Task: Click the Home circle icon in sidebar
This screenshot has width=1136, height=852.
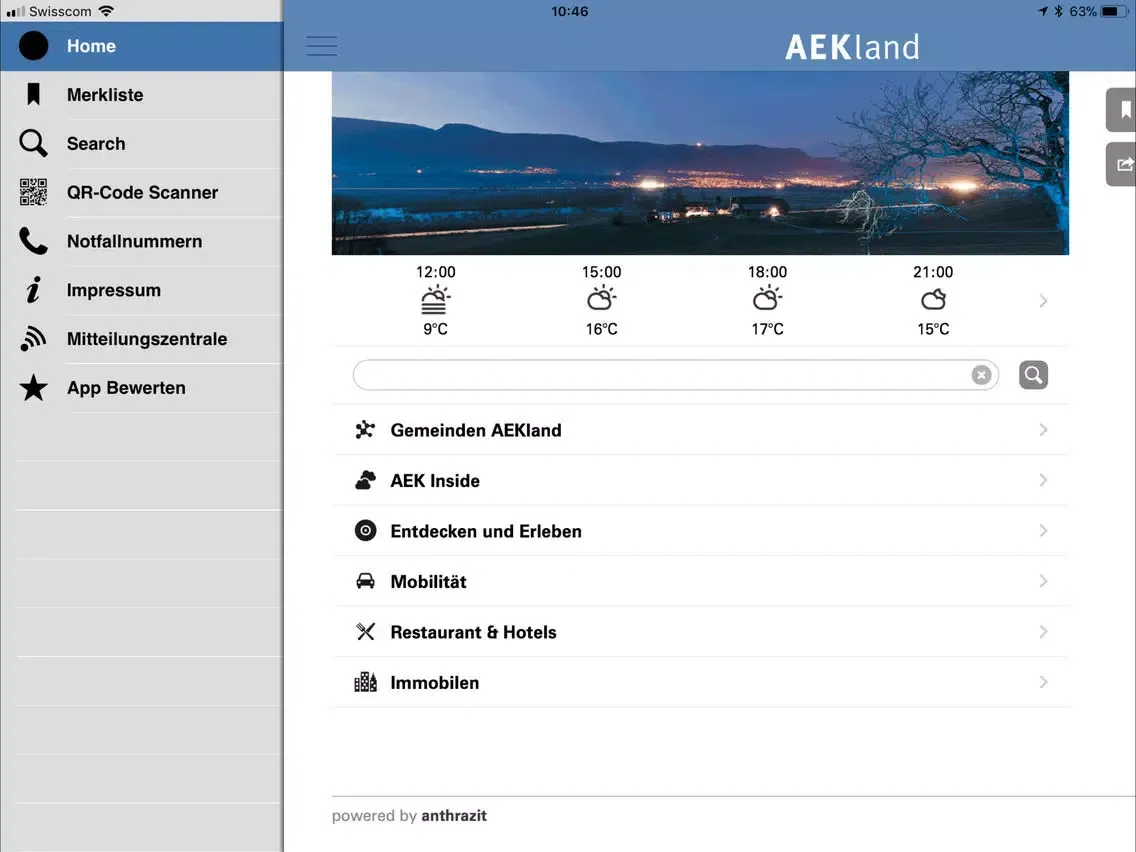Action: pyautogui.click(x=33, y=46)
